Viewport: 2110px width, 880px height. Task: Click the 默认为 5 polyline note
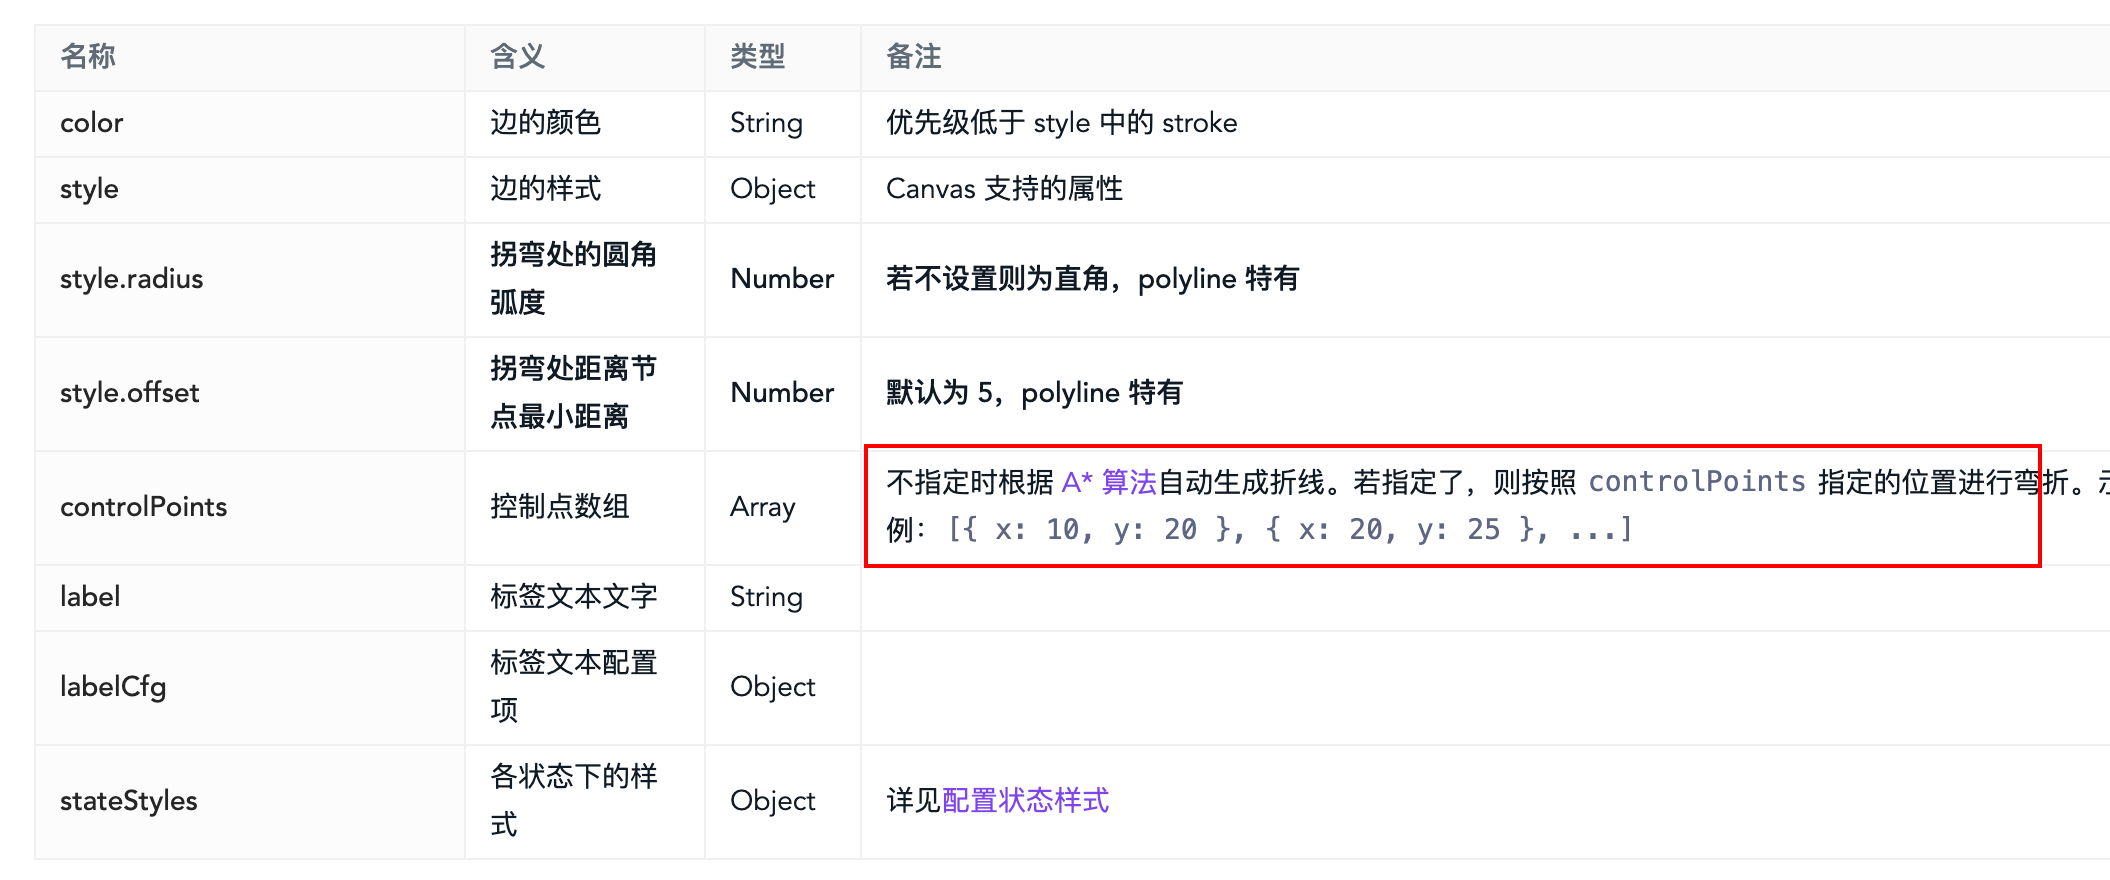coord(1035,393)
